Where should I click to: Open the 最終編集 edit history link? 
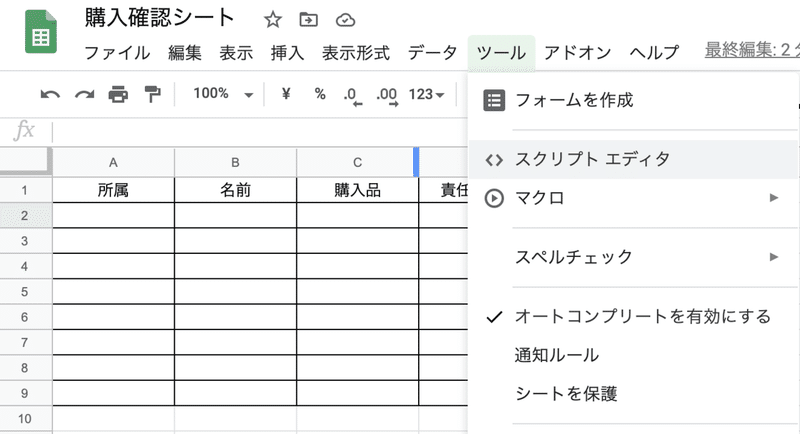[x=752, y=50]
